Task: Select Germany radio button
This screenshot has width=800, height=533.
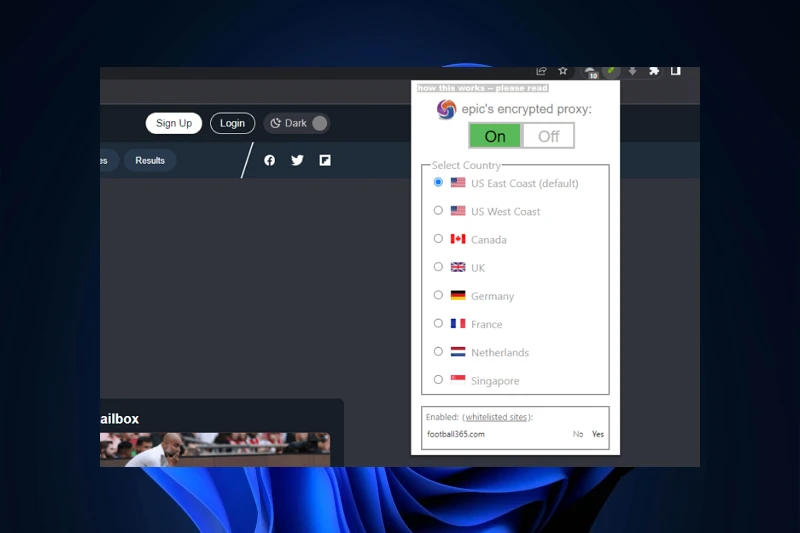Action: 438,295
